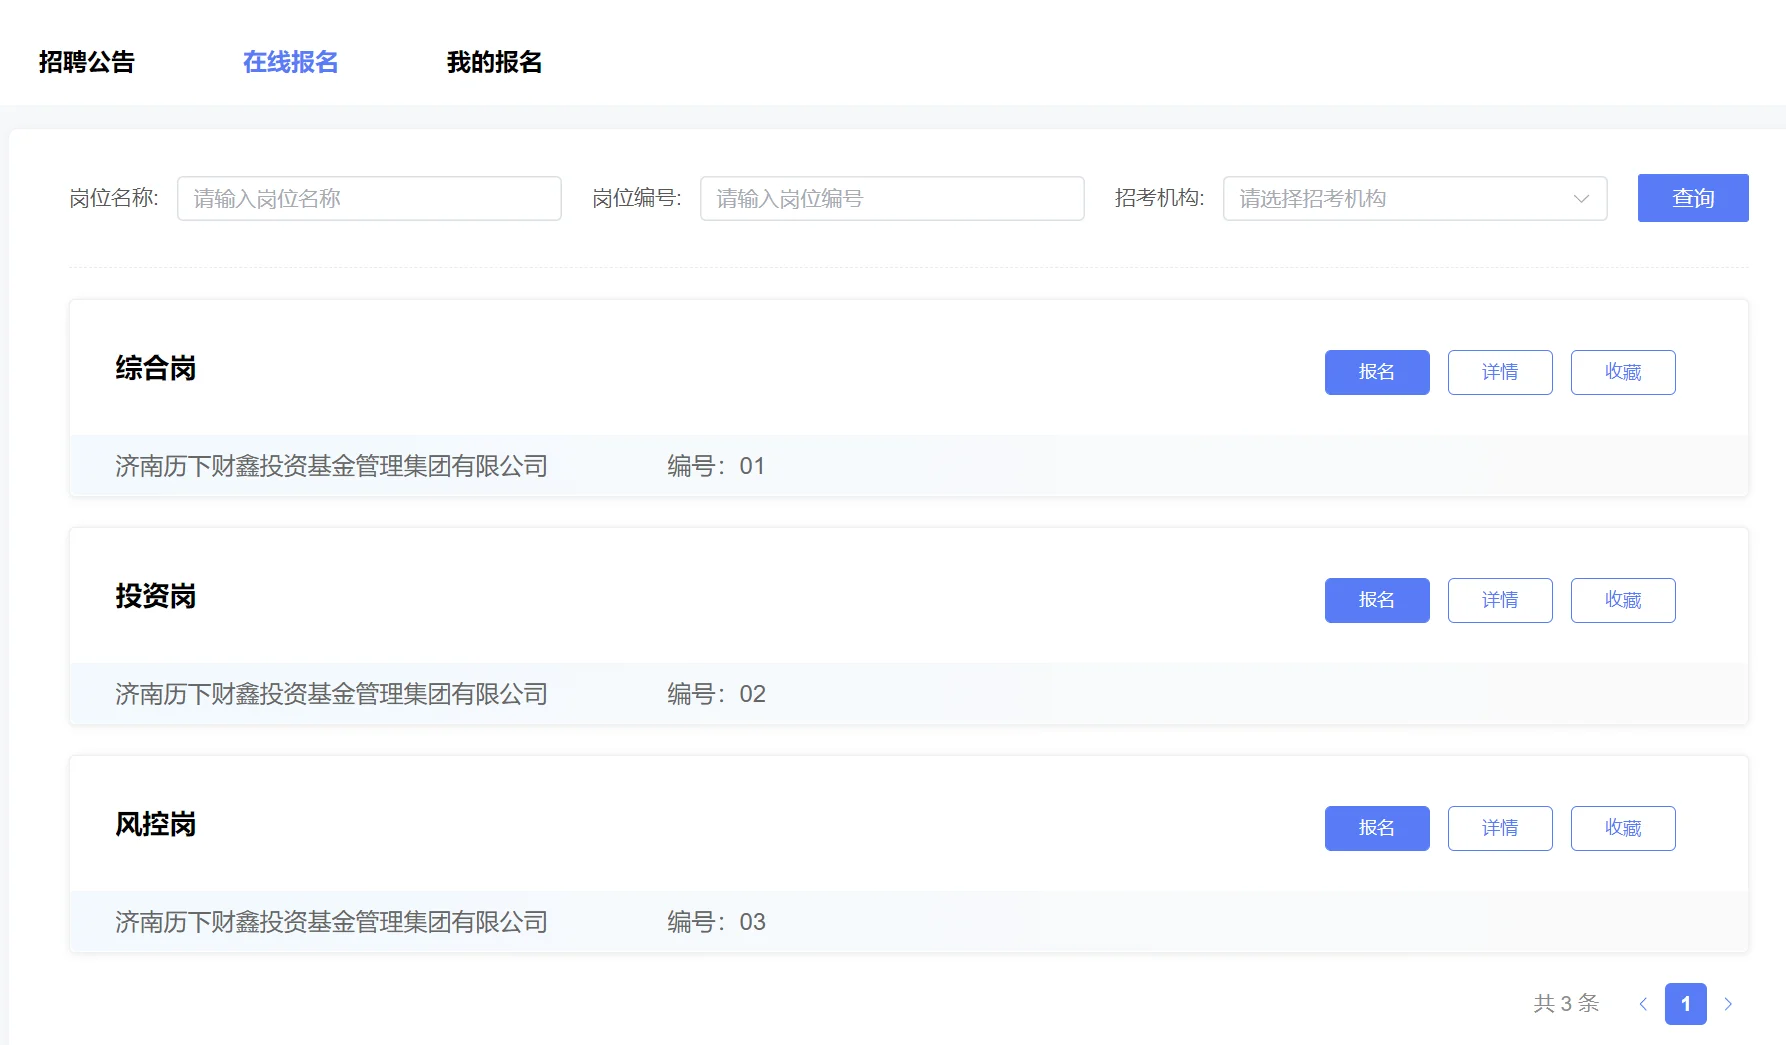This screenshot has width=1786, height=1045.
Task: Click the company name under 投资岗
Action: pos(331,694)
